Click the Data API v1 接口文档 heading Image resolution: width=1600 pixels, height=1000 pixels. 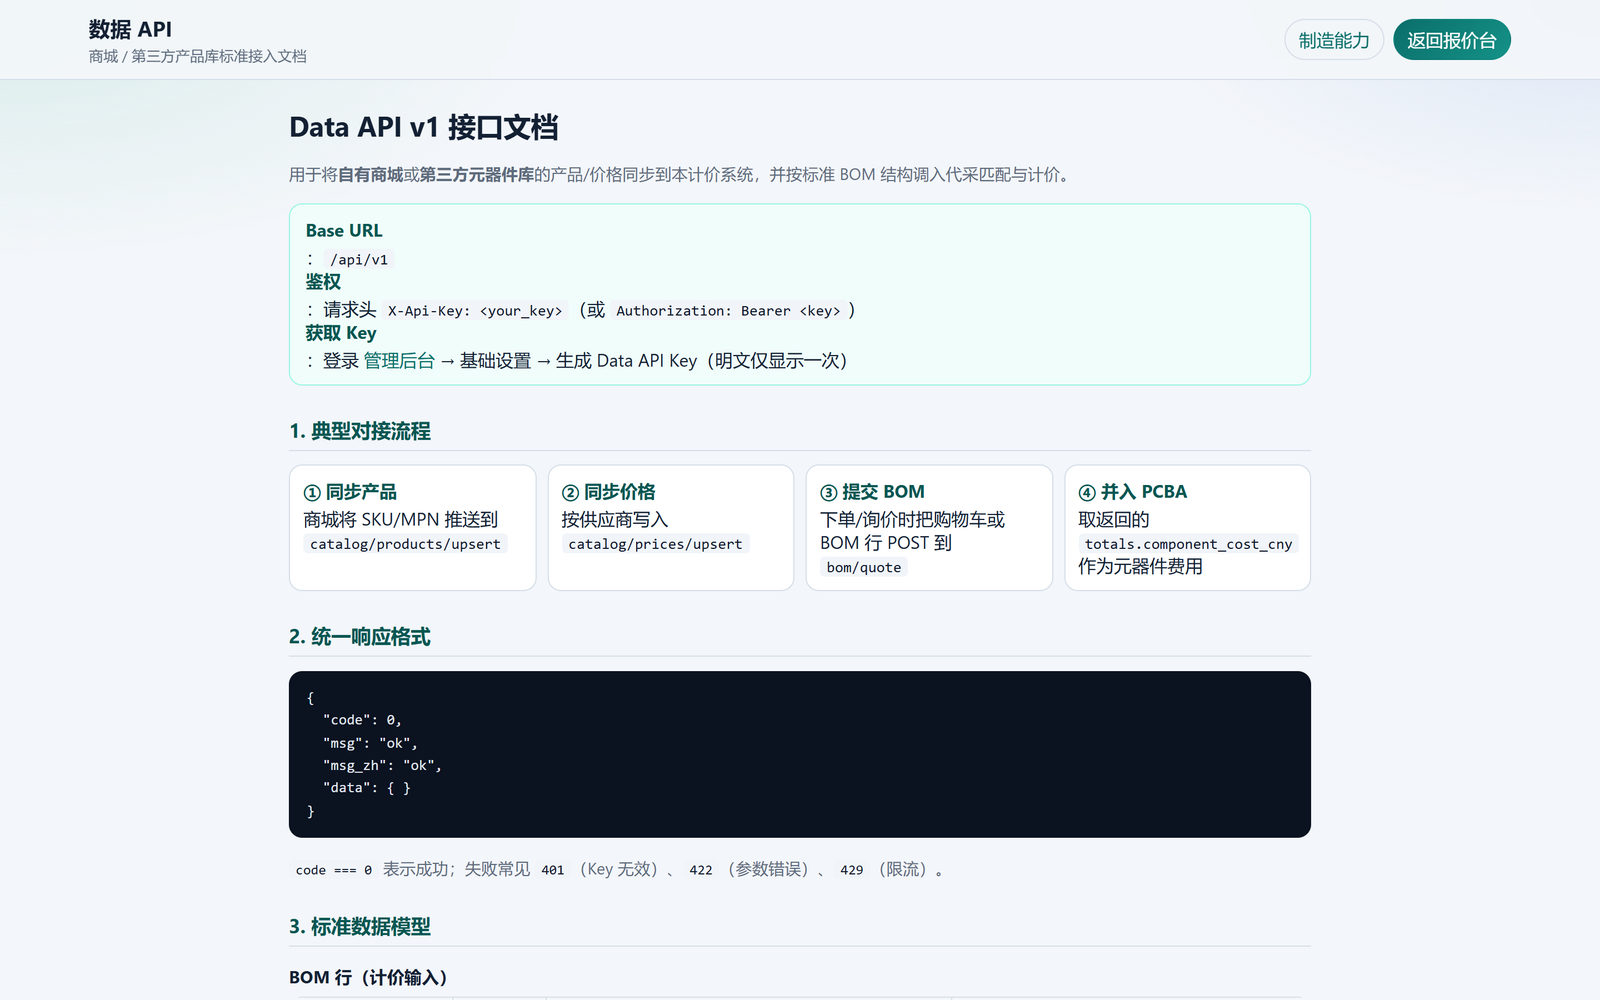(424, 127)
